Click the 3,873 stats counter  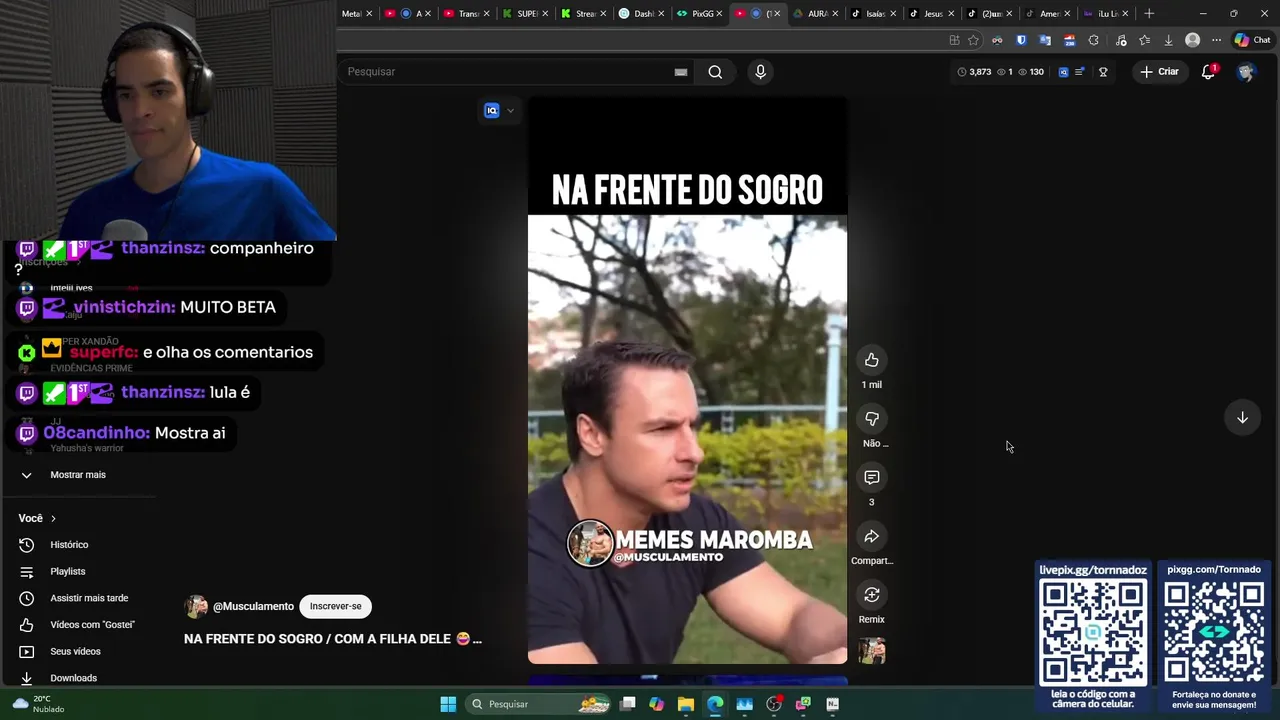(974, 72)
